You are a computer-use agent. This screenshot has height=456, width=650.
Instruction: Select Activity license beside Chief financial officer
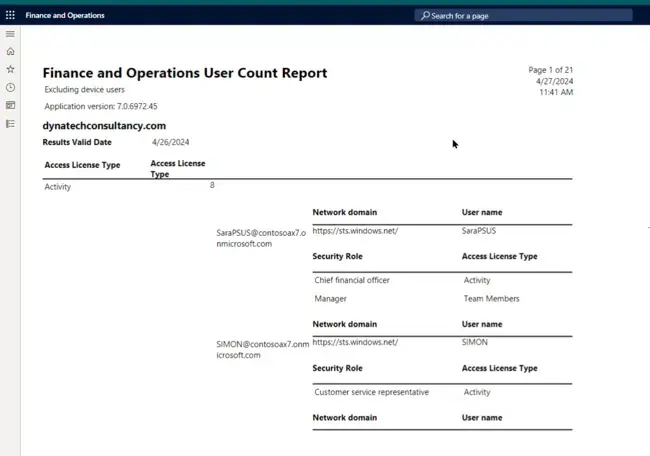click(477, 280)
